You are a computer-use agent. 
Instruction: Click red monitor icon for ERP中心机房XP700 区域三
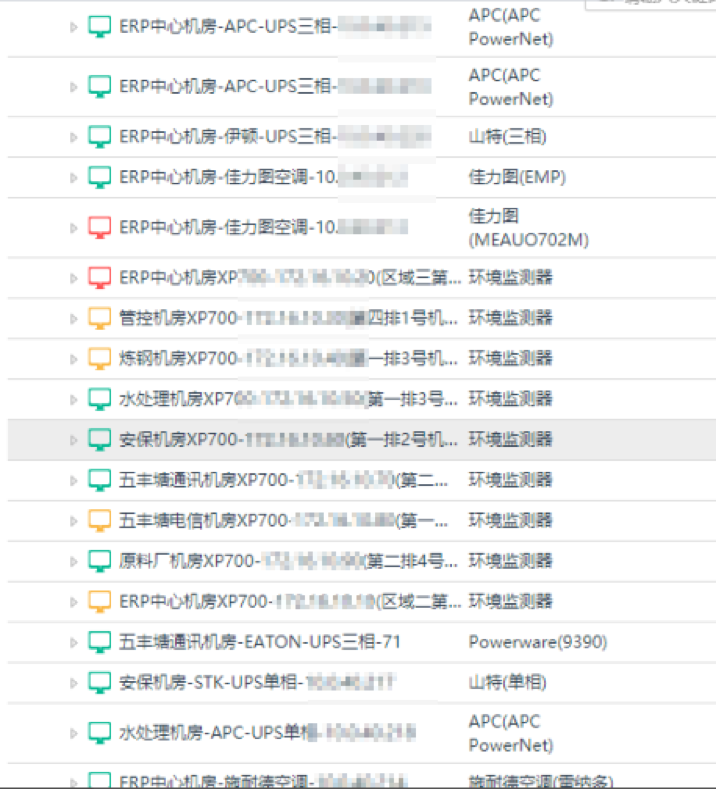coord(100,278)
